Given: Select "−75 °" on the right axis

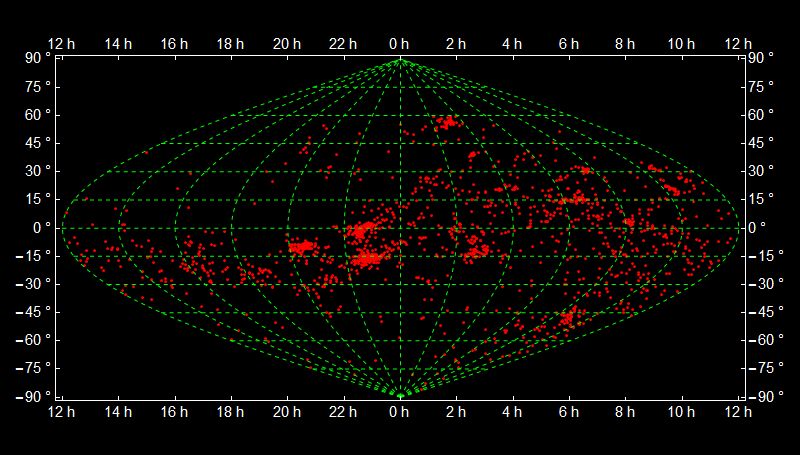Looking at the screenshot, I should click(766, 368).
